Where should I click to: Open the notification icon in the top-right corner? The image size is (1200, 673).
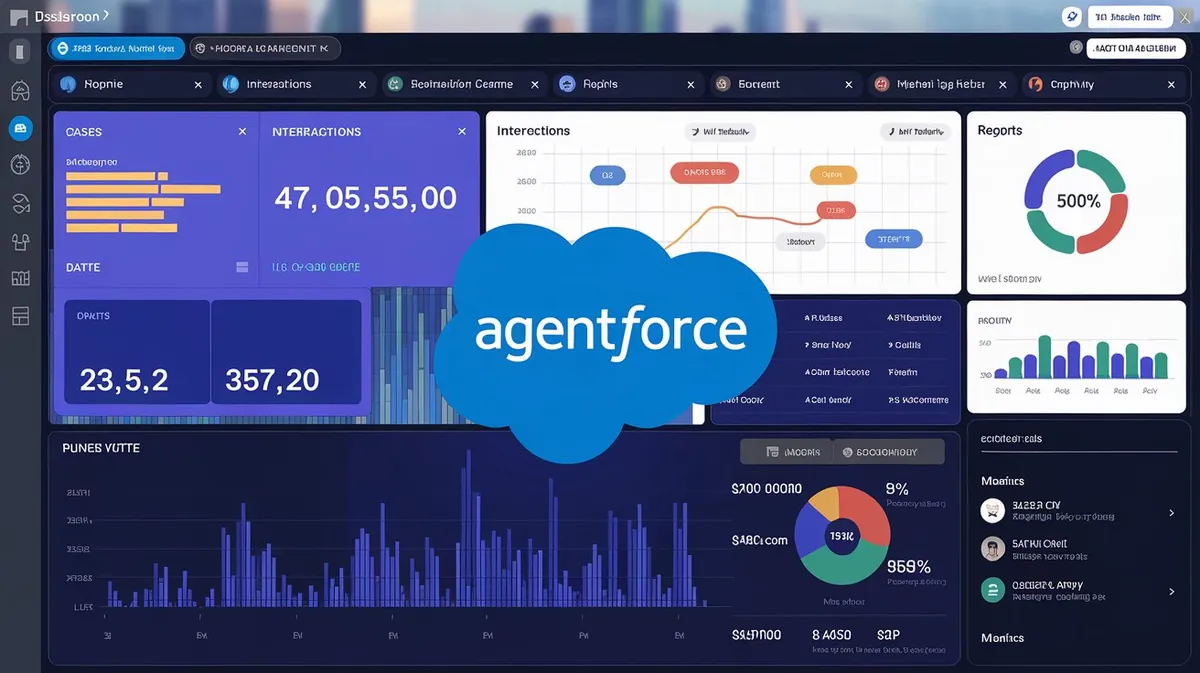point(1071,16)
